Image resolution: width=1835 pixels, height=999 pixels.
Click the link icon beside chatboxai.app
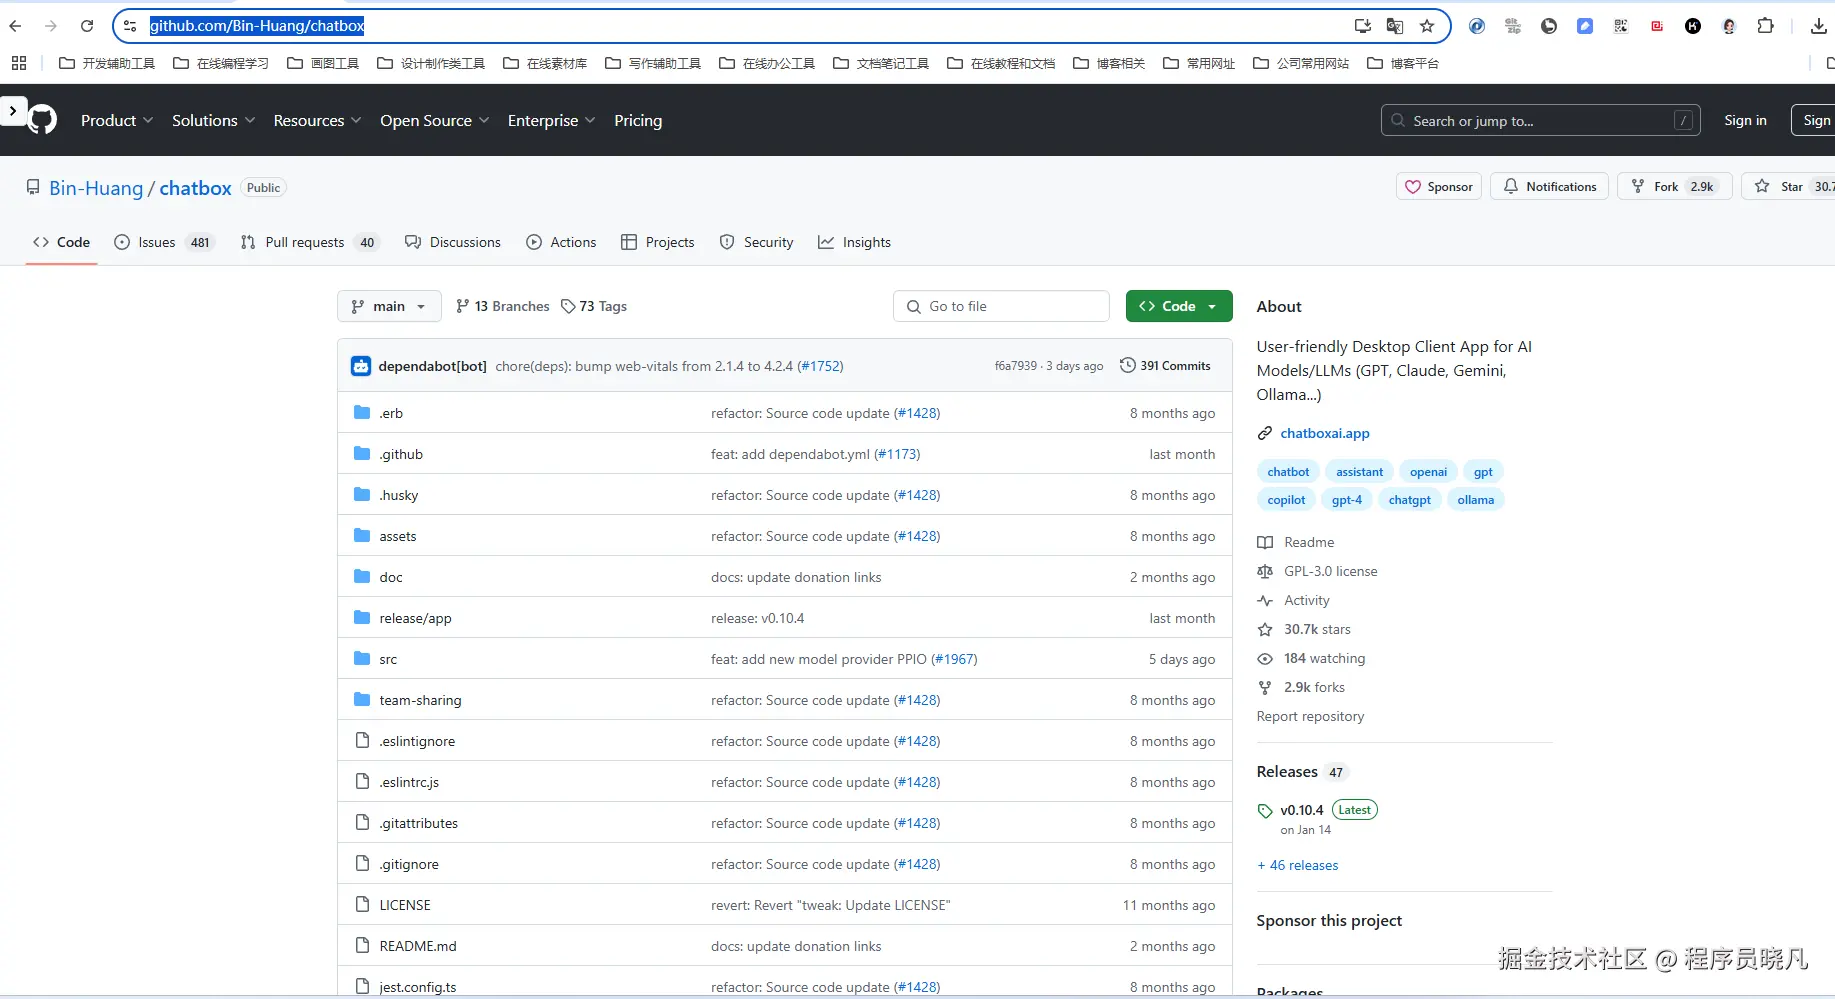[1265, 433]
